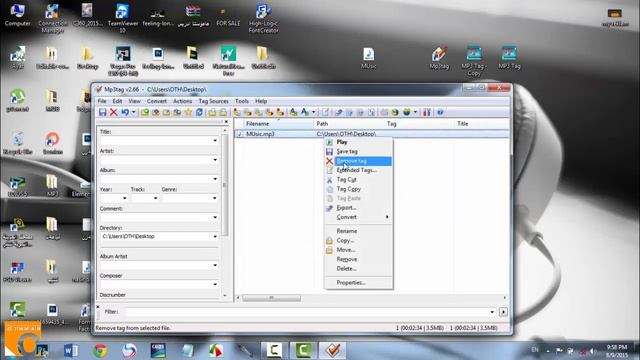
Task: Expand the Genre field dropdown
Action: pos(215,198)
